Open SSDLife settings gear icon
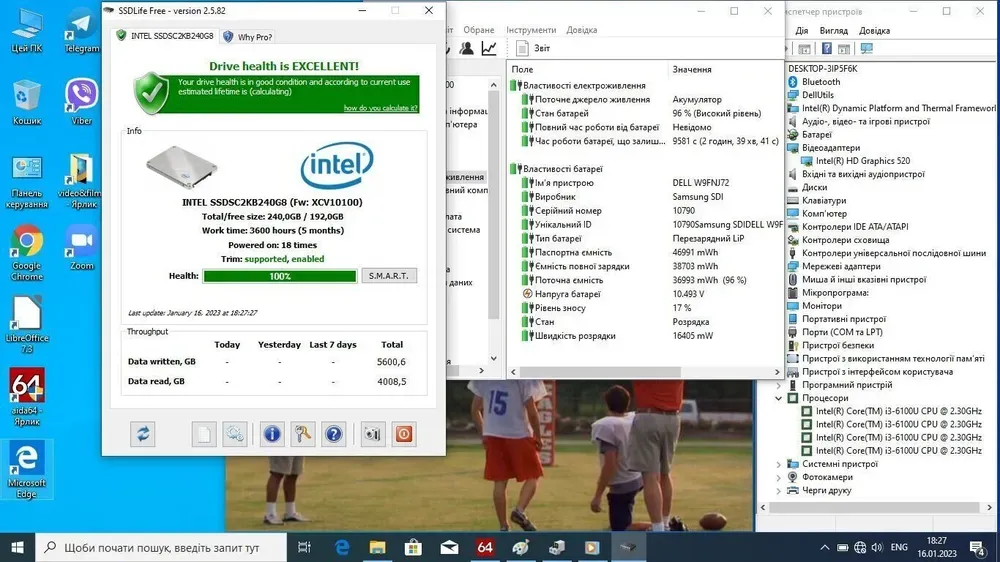Image resolution: width=1000 pixels, height=562 pixels. click(235, 434)
